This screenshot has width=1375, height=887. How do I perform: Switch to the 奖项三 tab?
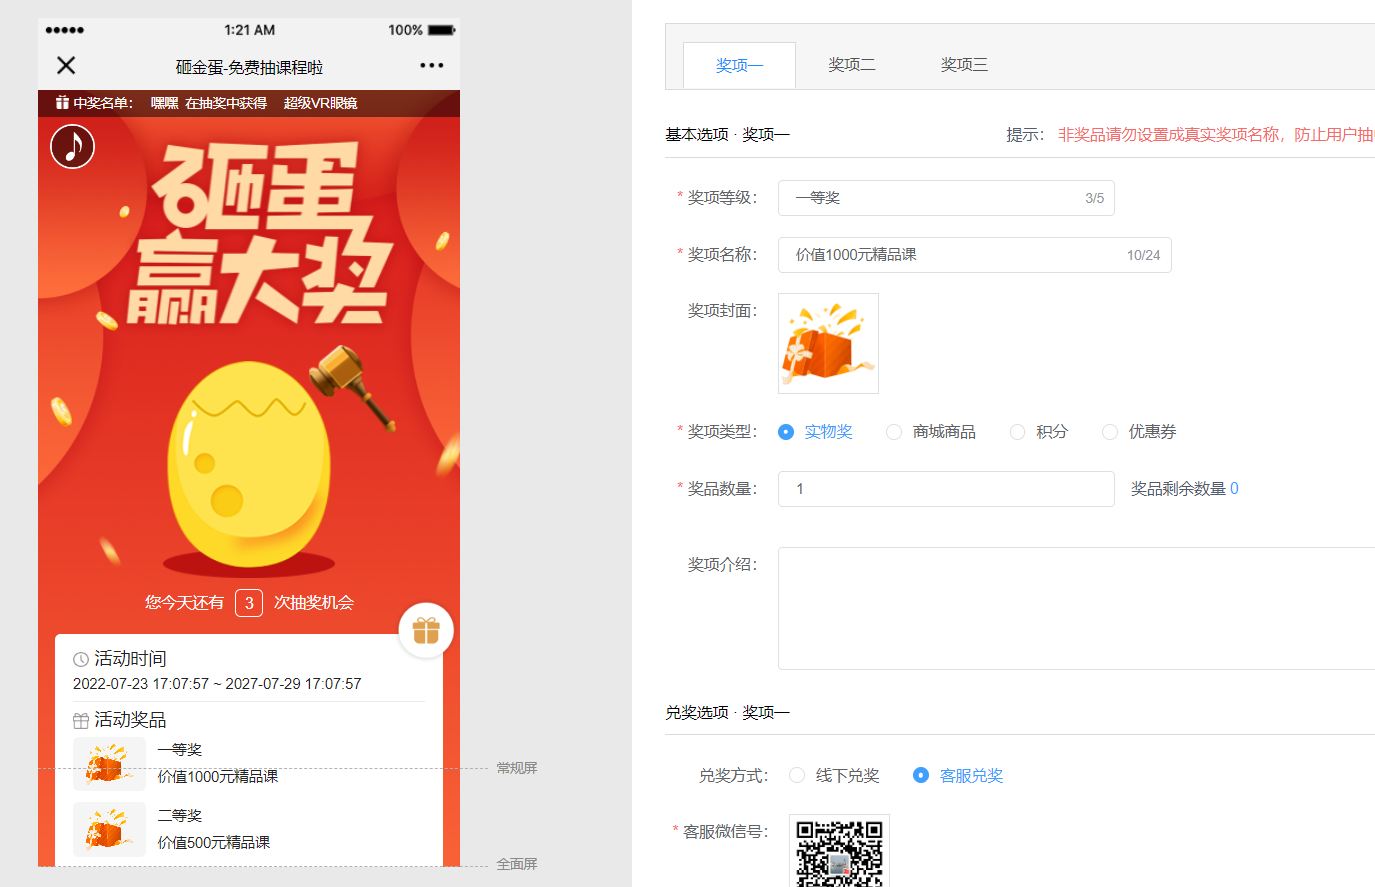pos(964,63)
